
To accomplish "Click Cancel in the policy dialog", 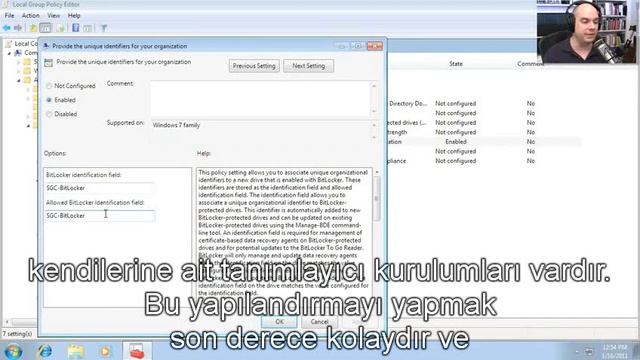I will (320, 322).
